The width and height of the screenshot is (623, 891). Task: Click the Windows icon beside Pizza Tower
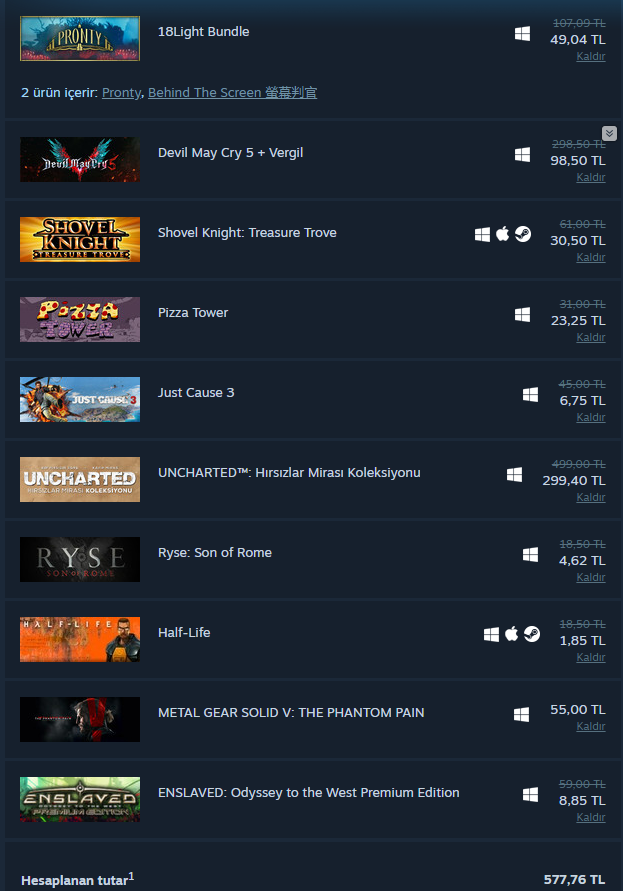522,315
